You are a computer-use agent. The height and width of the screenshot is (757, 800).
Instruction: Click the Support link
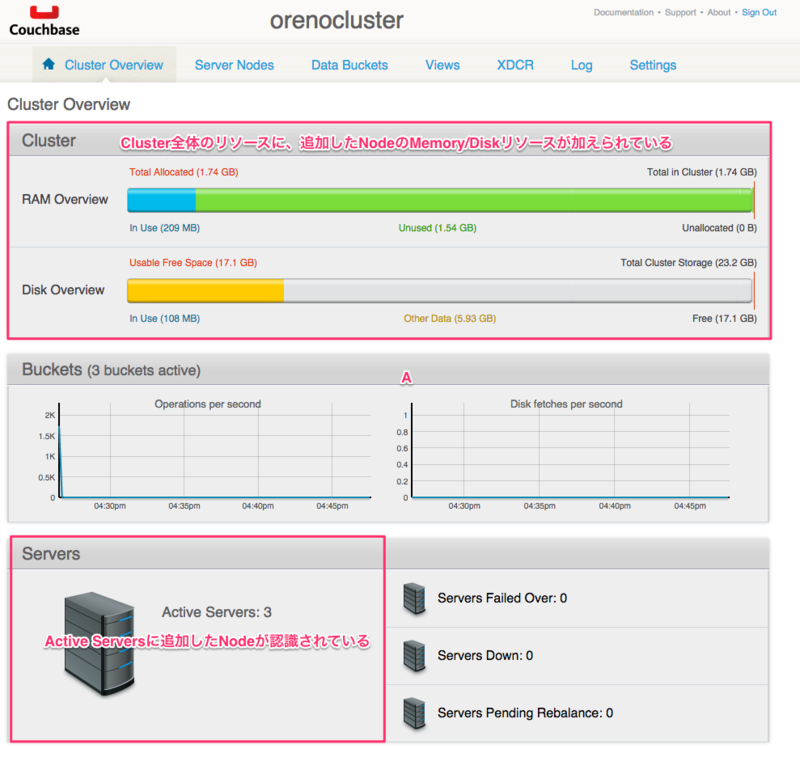tap(680, 12)
